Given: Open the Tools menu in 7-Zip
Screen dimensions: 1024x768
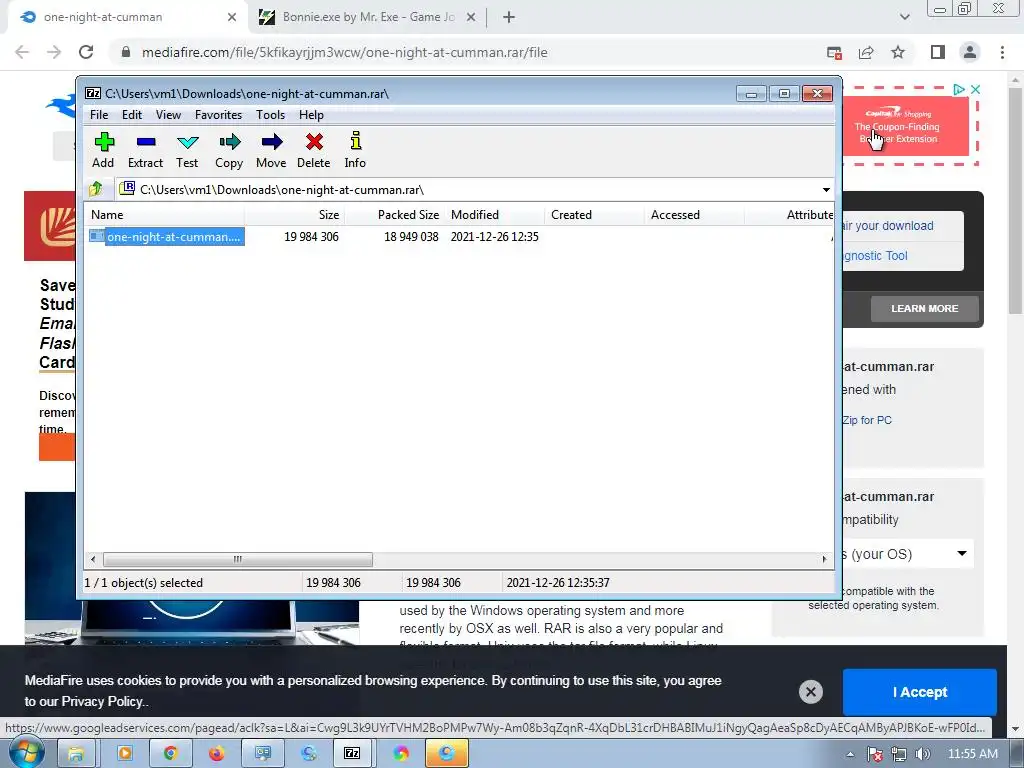Looking at the screenshot, I should click(270, 115).
